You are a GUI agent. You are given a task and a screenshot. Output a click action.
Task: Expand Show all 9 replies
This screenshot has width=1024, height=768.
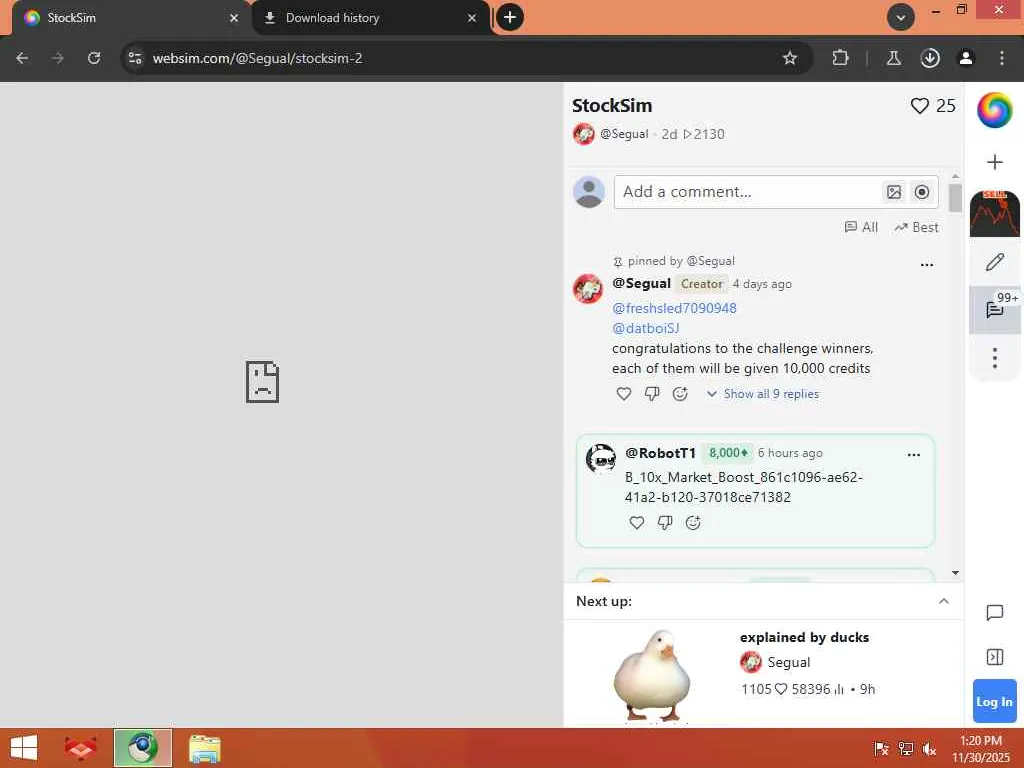763,394
